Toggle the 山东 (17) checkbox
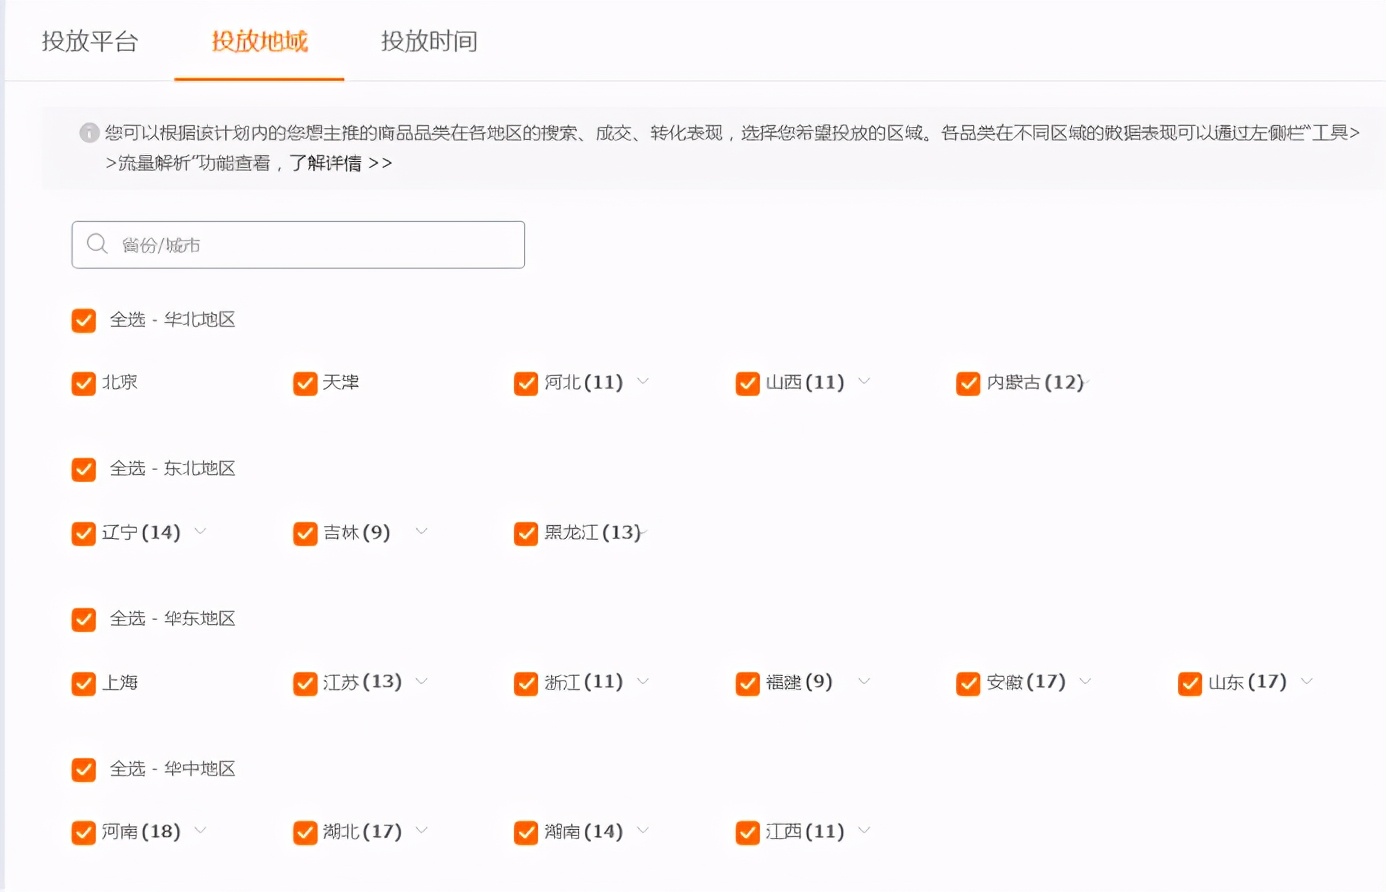Screen dimensions: 1386x892 pos(1189,683)
